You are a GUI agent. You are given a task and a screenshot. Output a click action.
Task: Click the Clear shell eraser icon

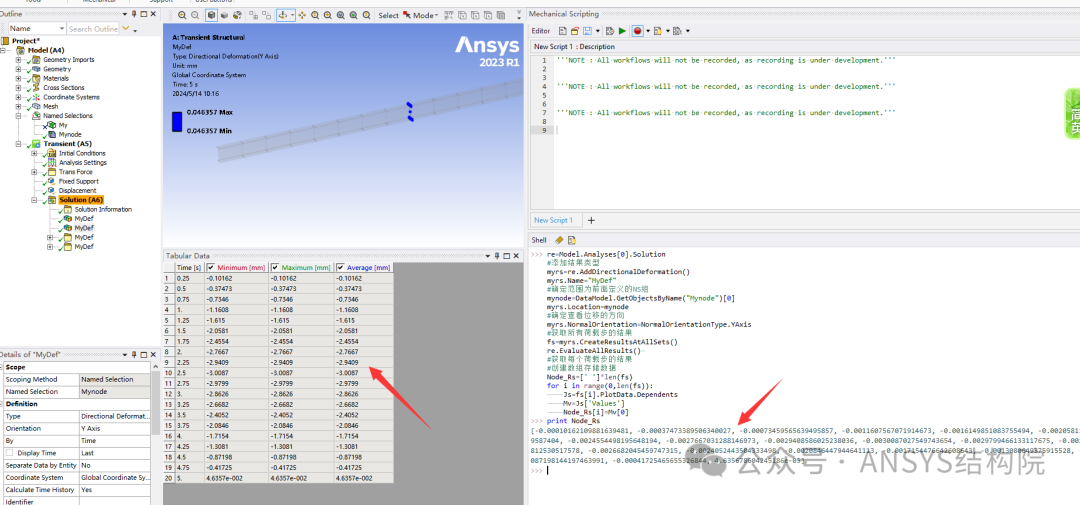(x=559, y=240)
